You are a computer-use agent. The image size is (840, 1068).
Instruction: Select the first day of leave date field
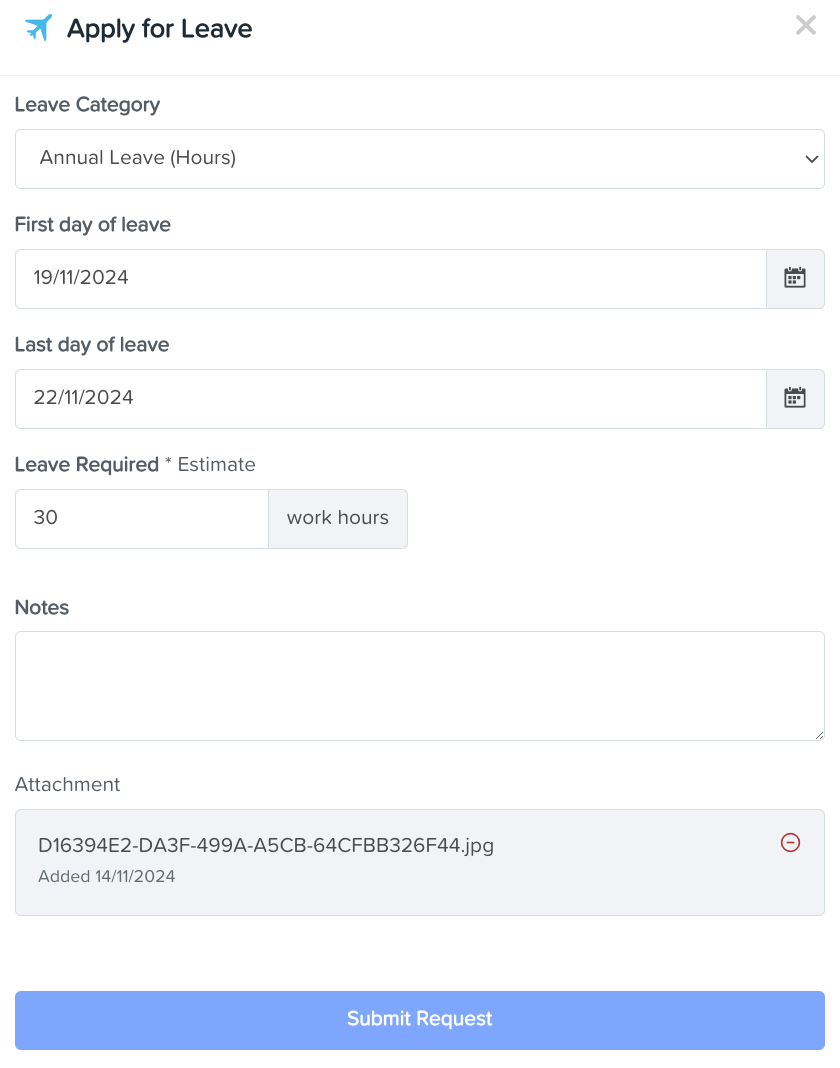[390, 278]
